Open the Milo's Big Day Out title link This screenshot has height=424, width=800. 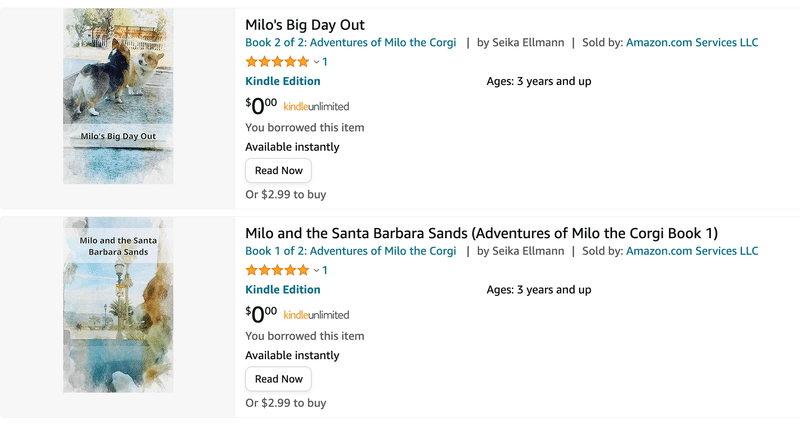point(305,24)
